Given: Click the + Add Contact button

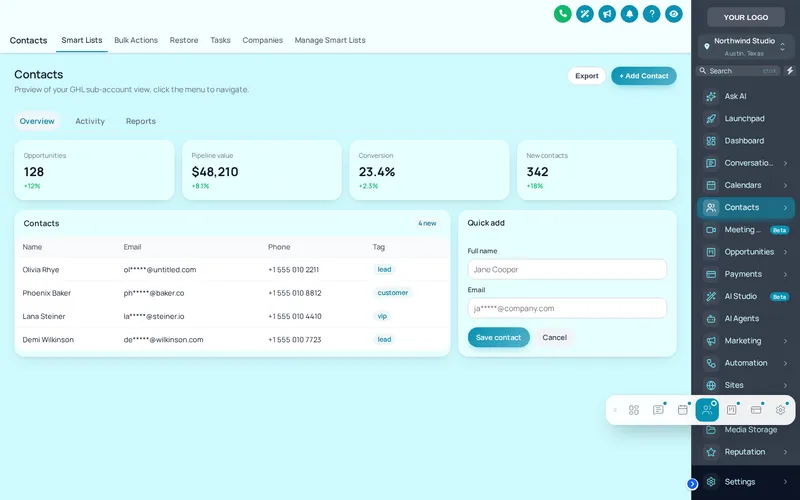Looking at the screenshot, I should [x=644, y=76].
